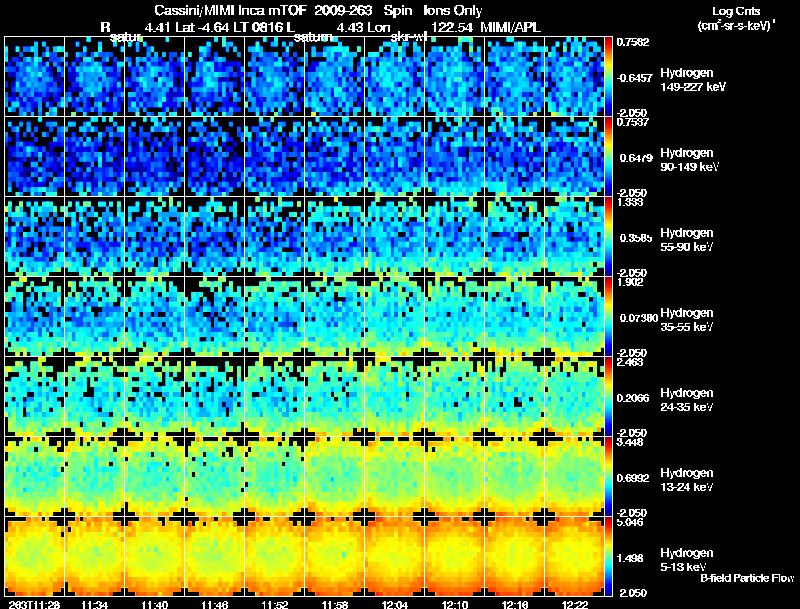Click the 1.498 color scale midpoint value
The height and width of the screenshot is (609, 800).
pyautogui.click(x=630, y=559)
